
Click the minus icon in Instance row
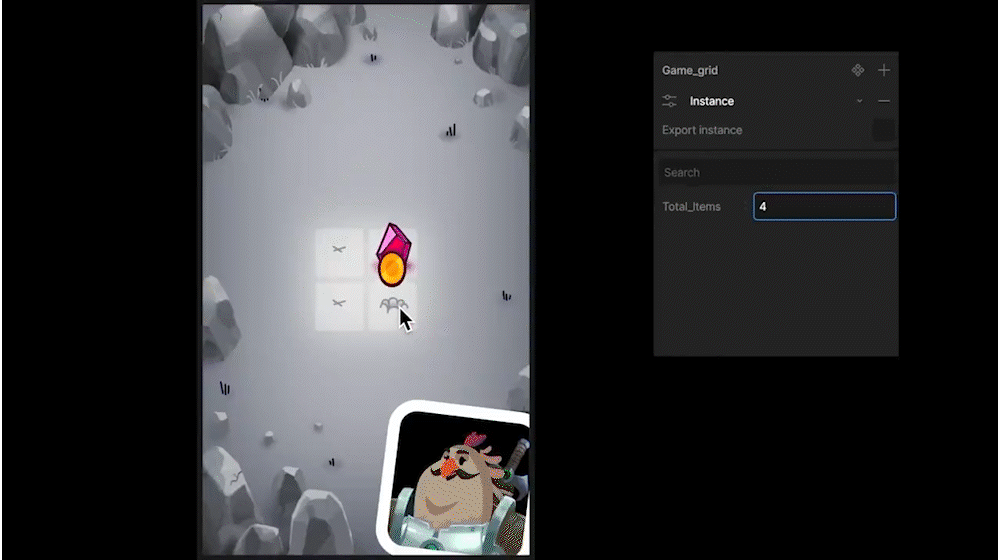click(x=883, y=101)
